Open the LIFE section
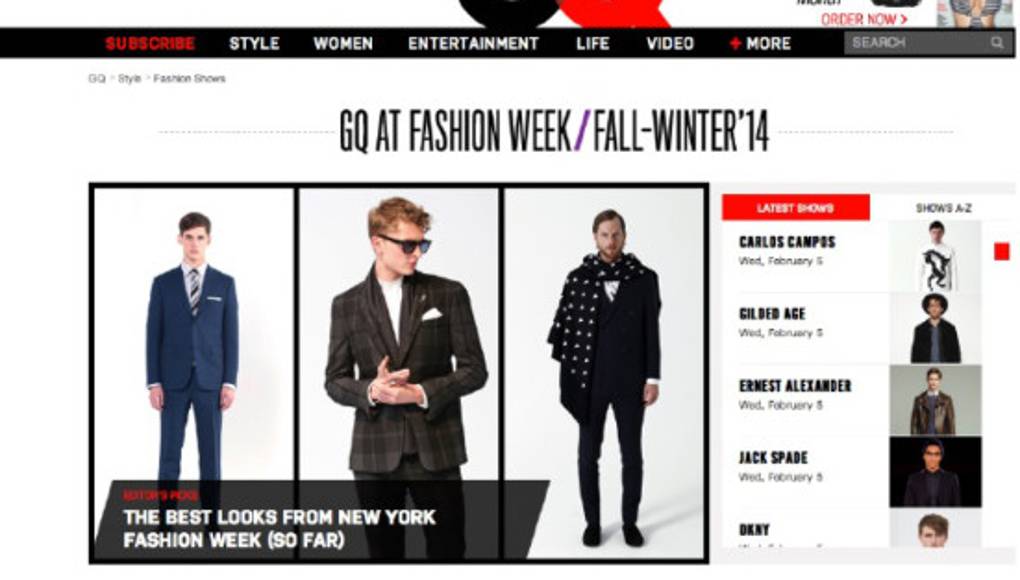This screenshot has width=1020, height=580. pyautogui.click(x=593, y=44)
